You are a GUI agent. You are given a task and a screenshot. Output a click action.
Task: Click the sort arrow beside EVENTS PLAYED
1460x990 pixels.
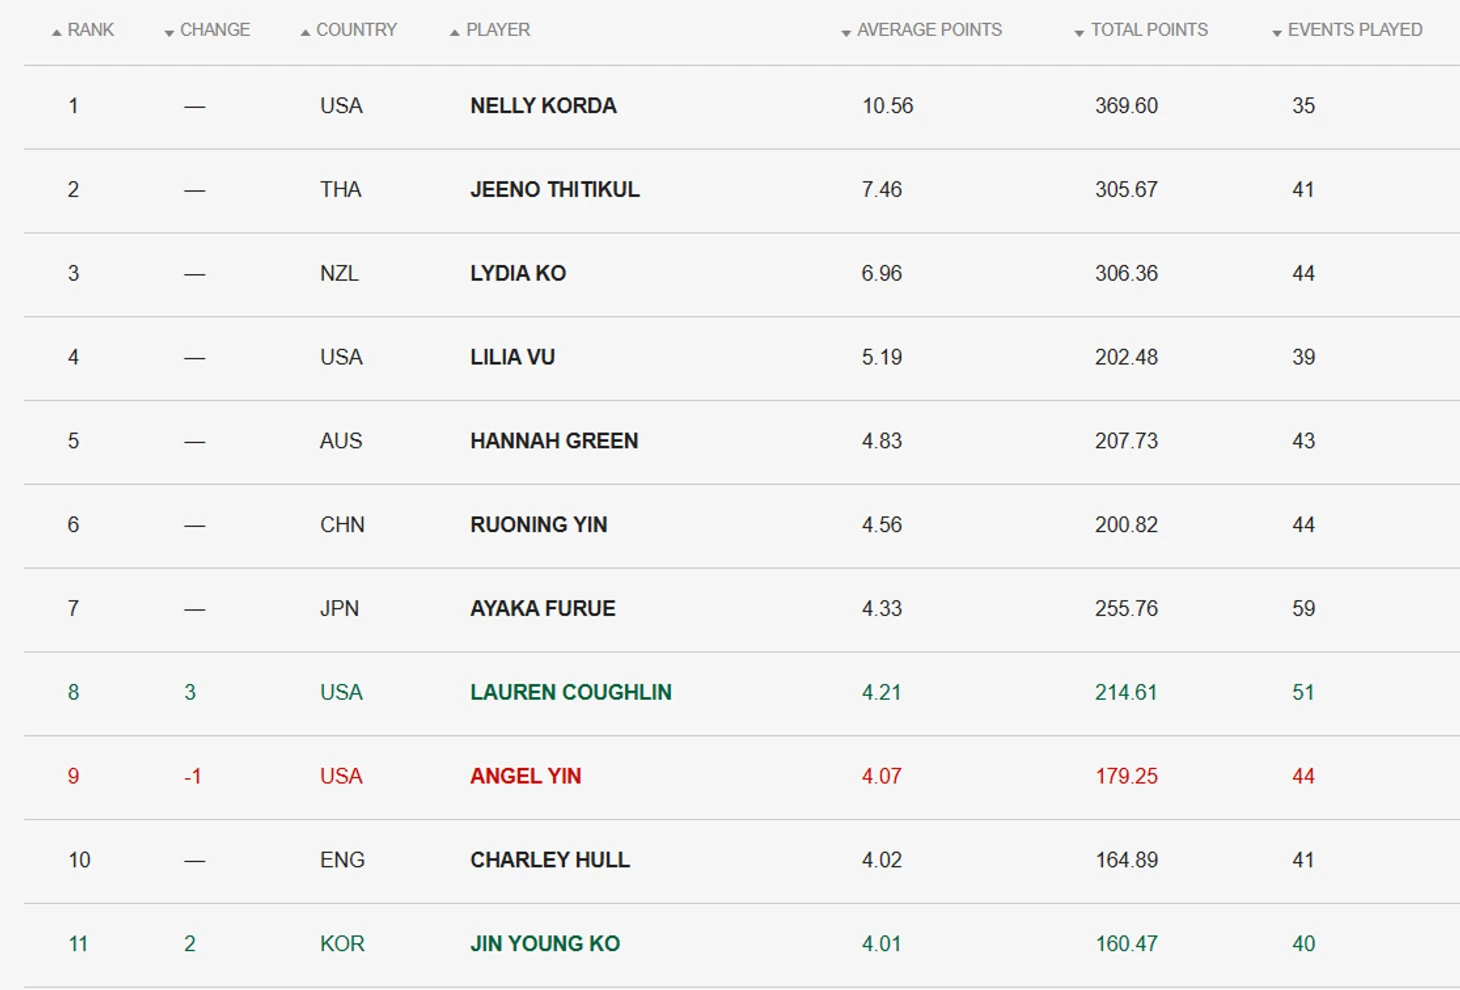coord(1277,33)
